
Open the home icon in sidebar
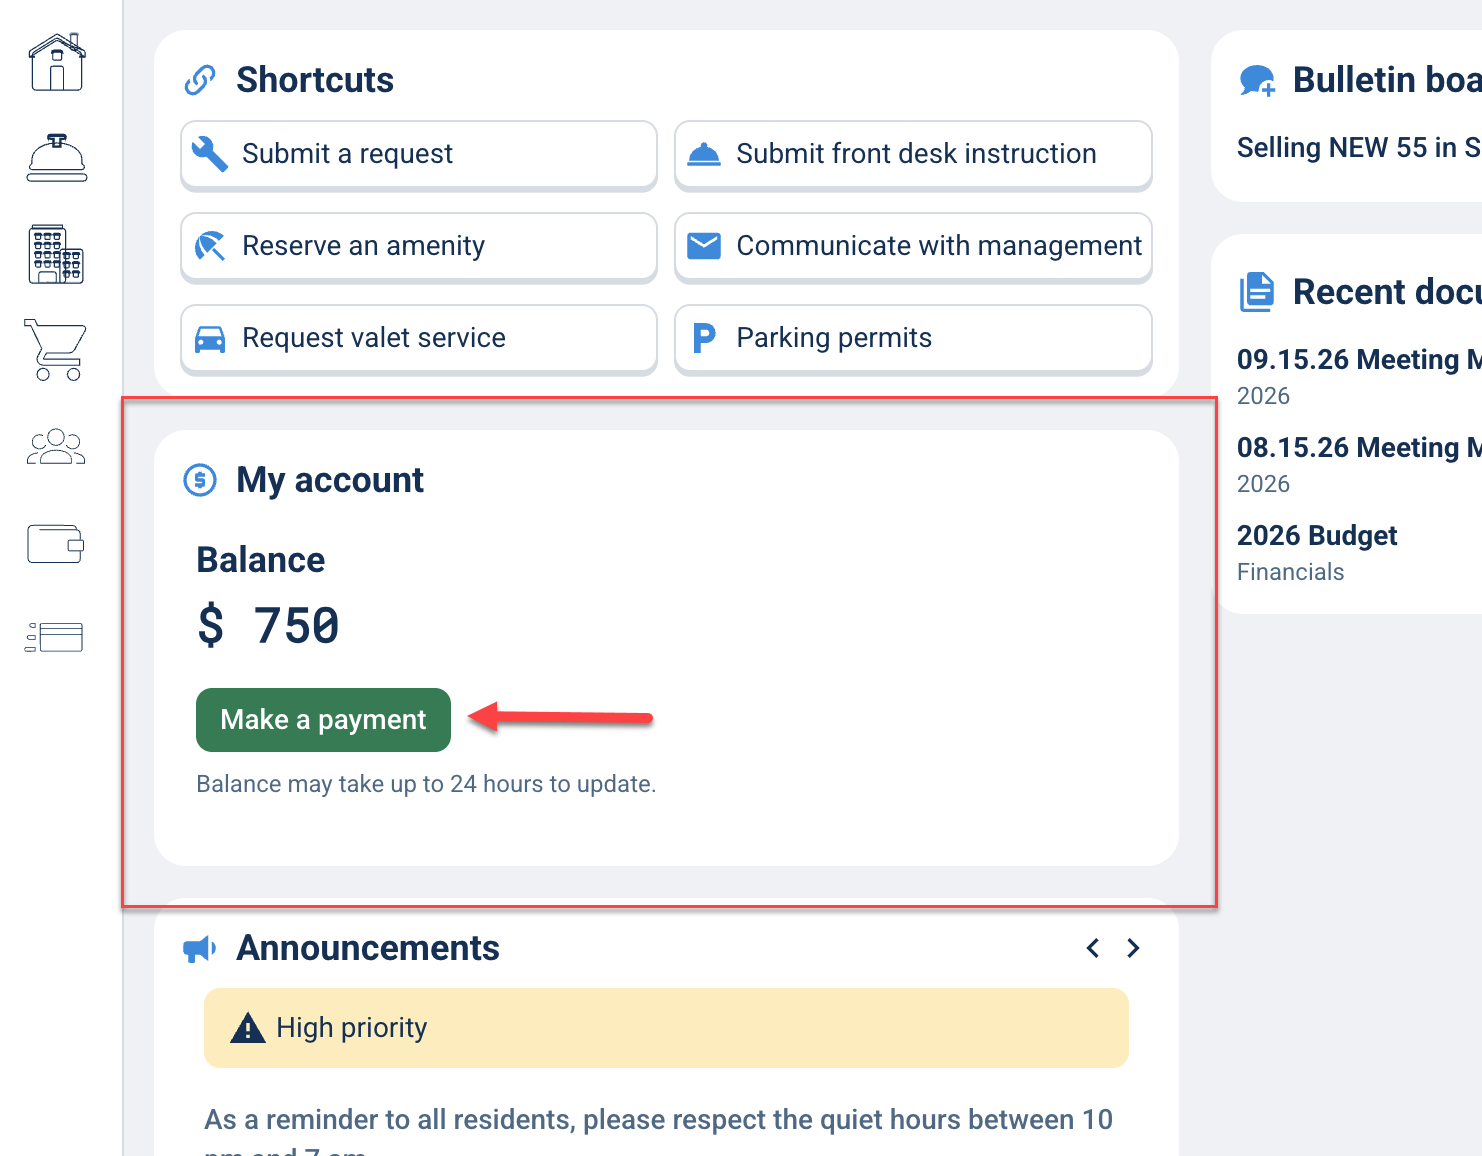tap(57, 62)
